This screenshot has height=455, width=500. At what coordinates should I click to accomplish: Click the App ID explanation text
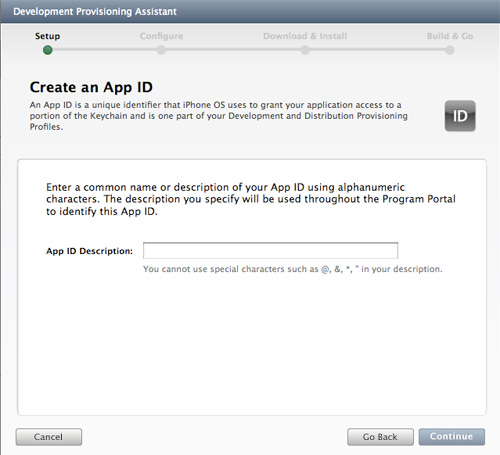219,116
